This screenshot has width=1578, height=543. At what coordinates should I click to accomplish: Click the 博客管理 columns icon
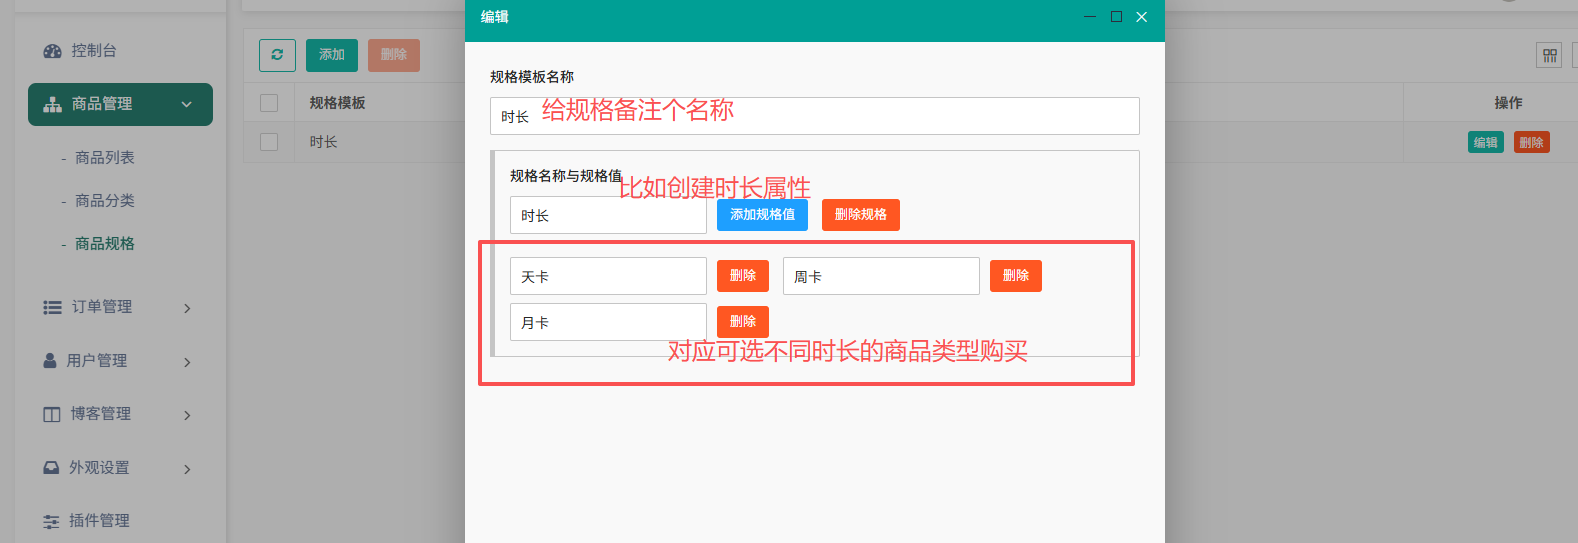click(52, 414)
